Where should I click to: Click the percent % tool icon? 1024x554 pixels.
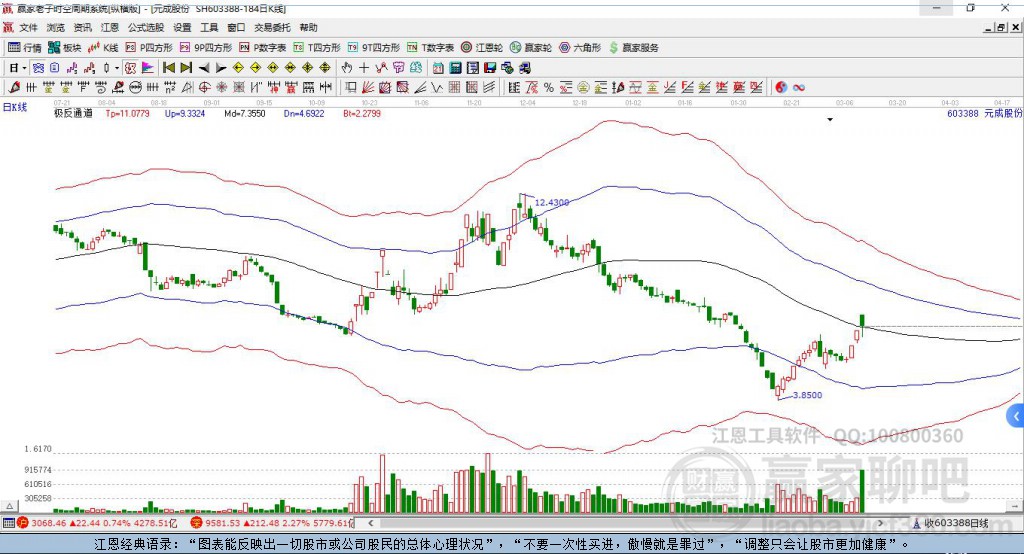[549, 87]
